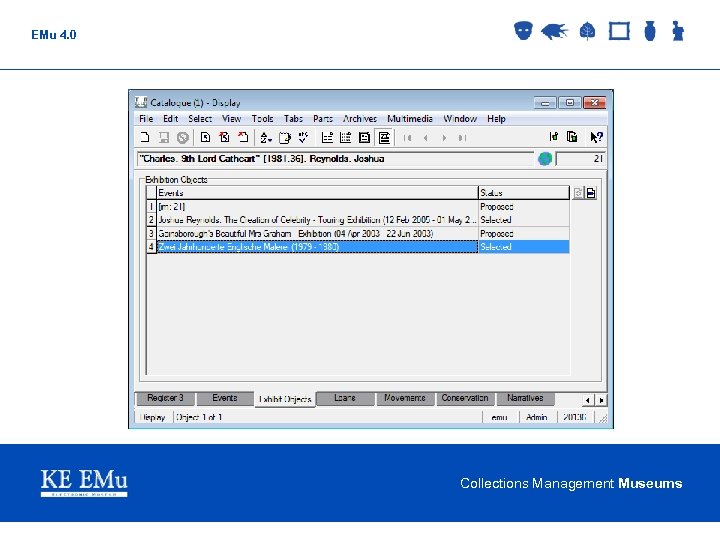Switch to the Conservation tab

coord(465,398)
